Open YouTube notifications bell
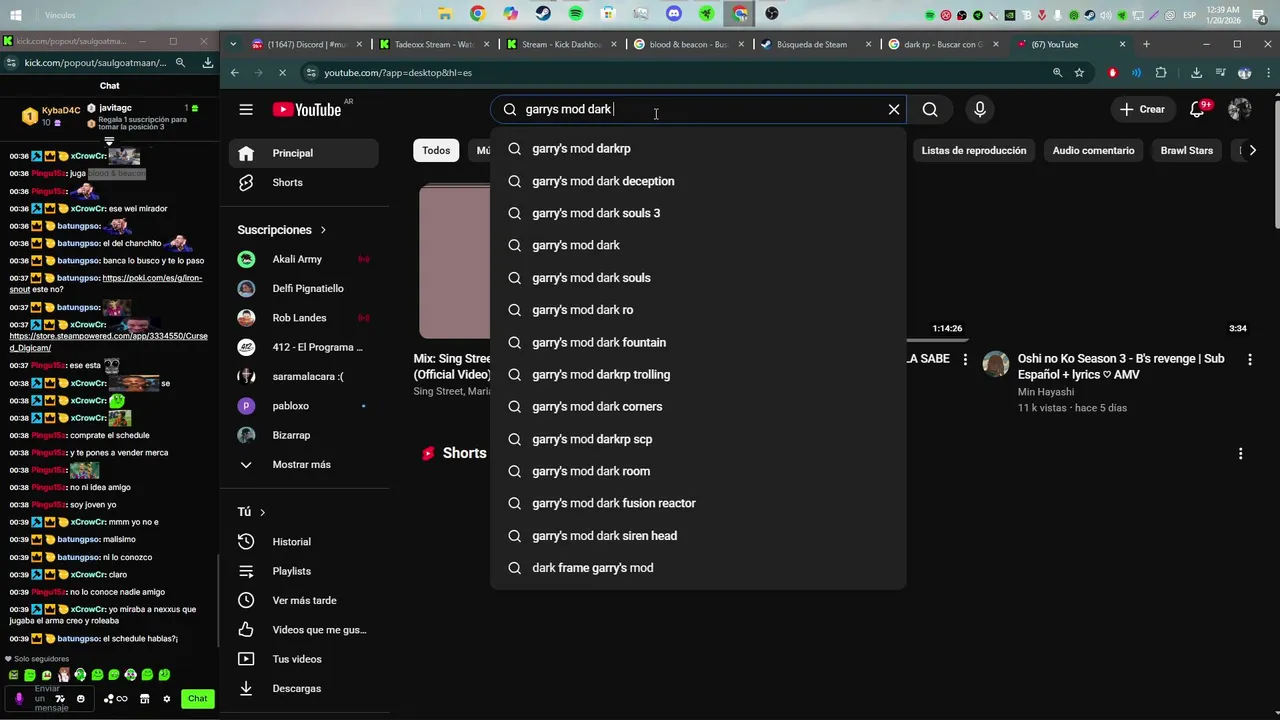 coord(1197,109)
